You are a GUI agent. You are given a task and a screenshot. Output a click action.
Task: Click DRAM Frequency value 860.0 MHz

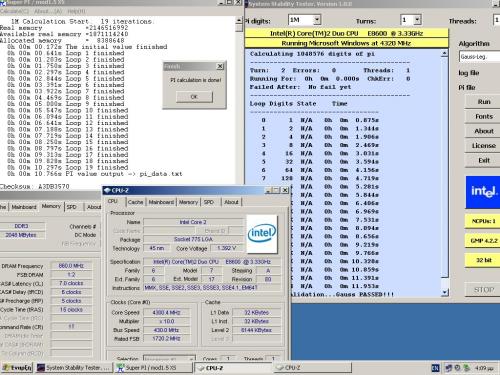pos(71,266)
